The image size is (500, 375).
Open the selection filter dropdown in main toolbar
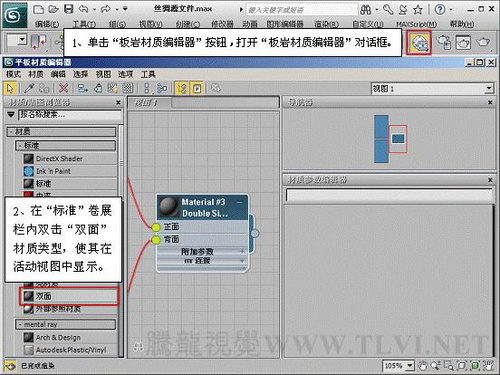point(22,40)
